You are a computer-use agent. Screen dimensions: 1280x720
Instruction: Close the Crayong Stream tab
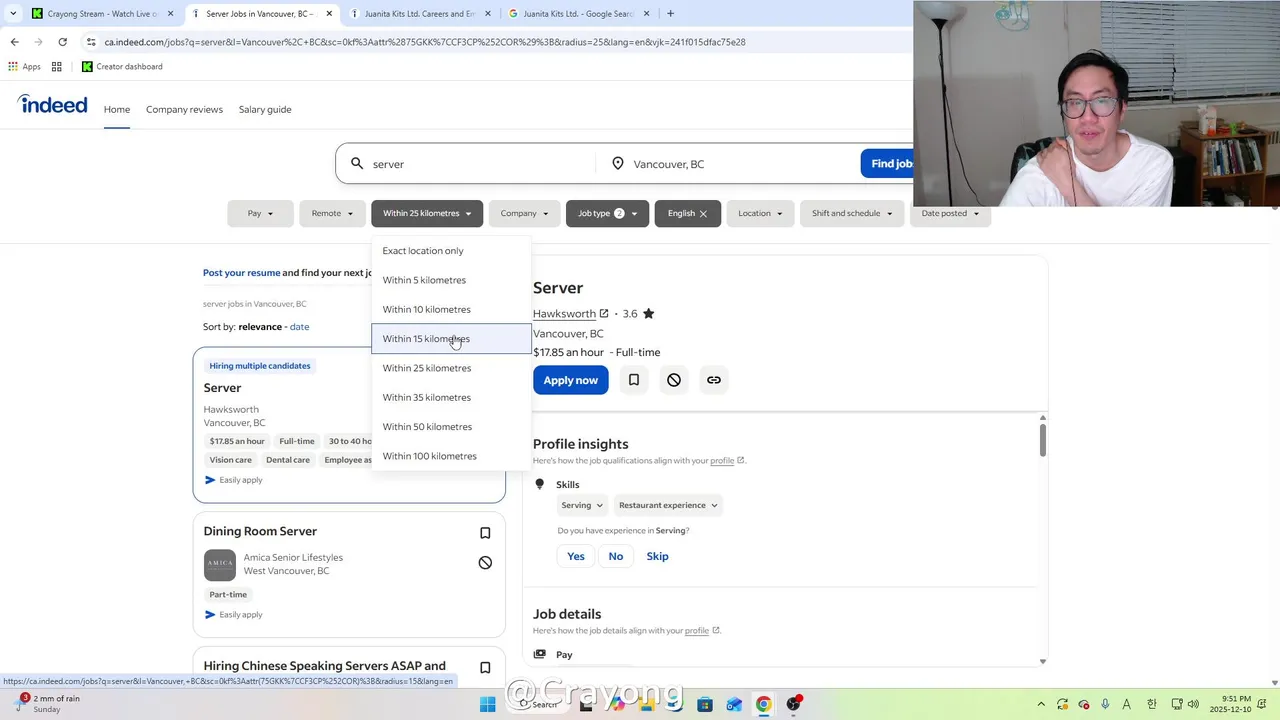[171, 14]
